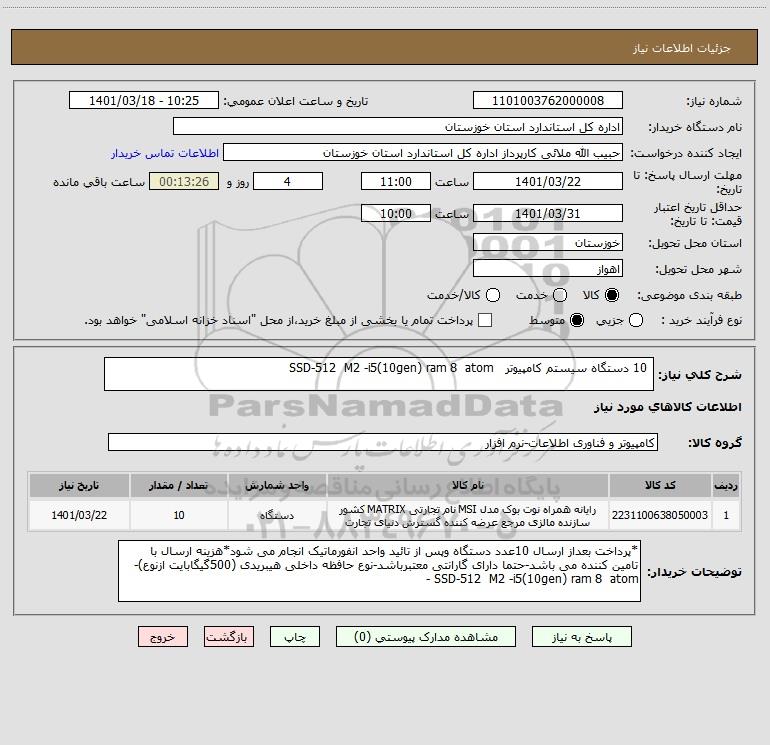
Task: Click the گروه کالا field کامپیوتر و فناوری
Action: (383, 442)
